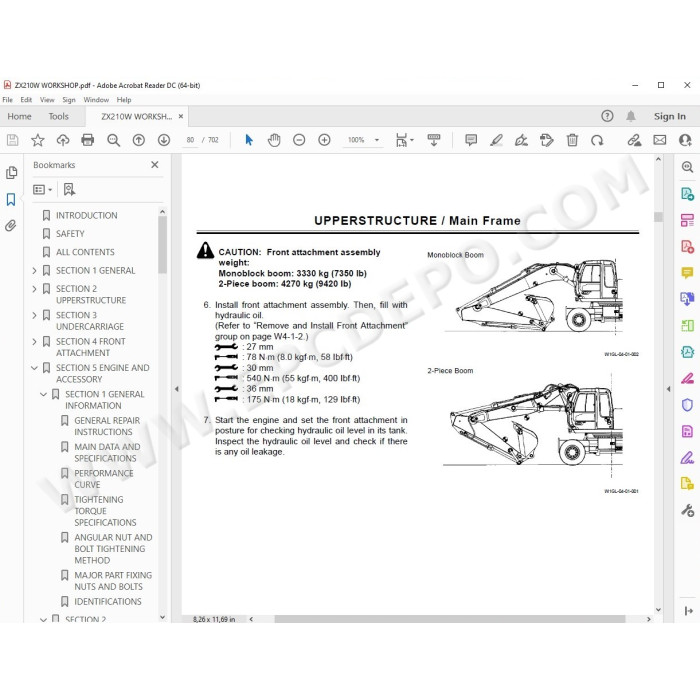Open the SAFETY bookmark
Screen dimensions: 700x700
pos(70,234)
